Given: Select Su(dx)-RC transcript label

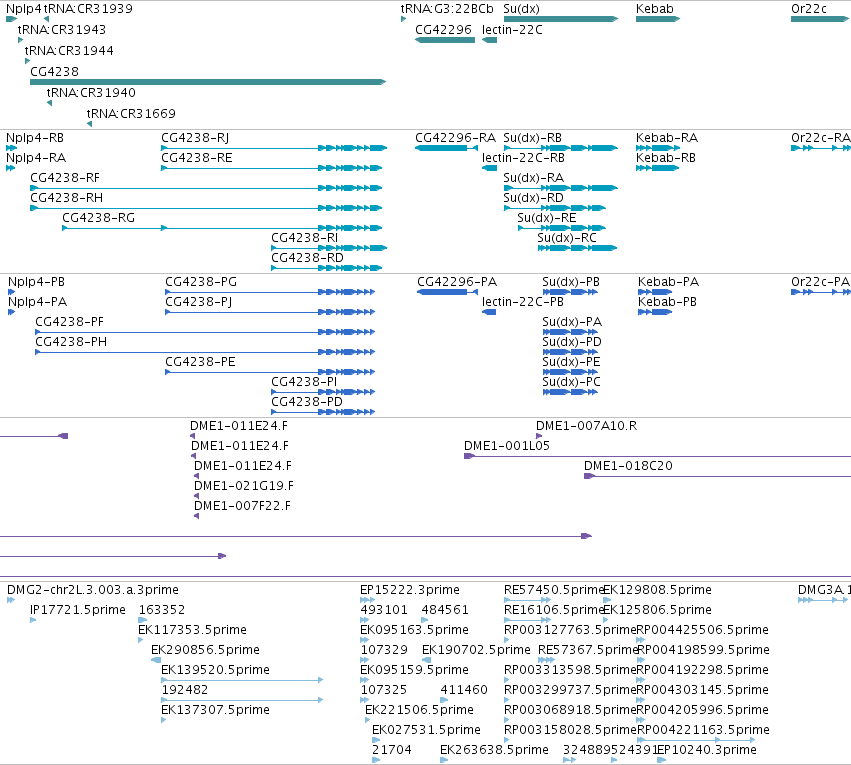Looking at the screenshot, I should coord(567,238).
